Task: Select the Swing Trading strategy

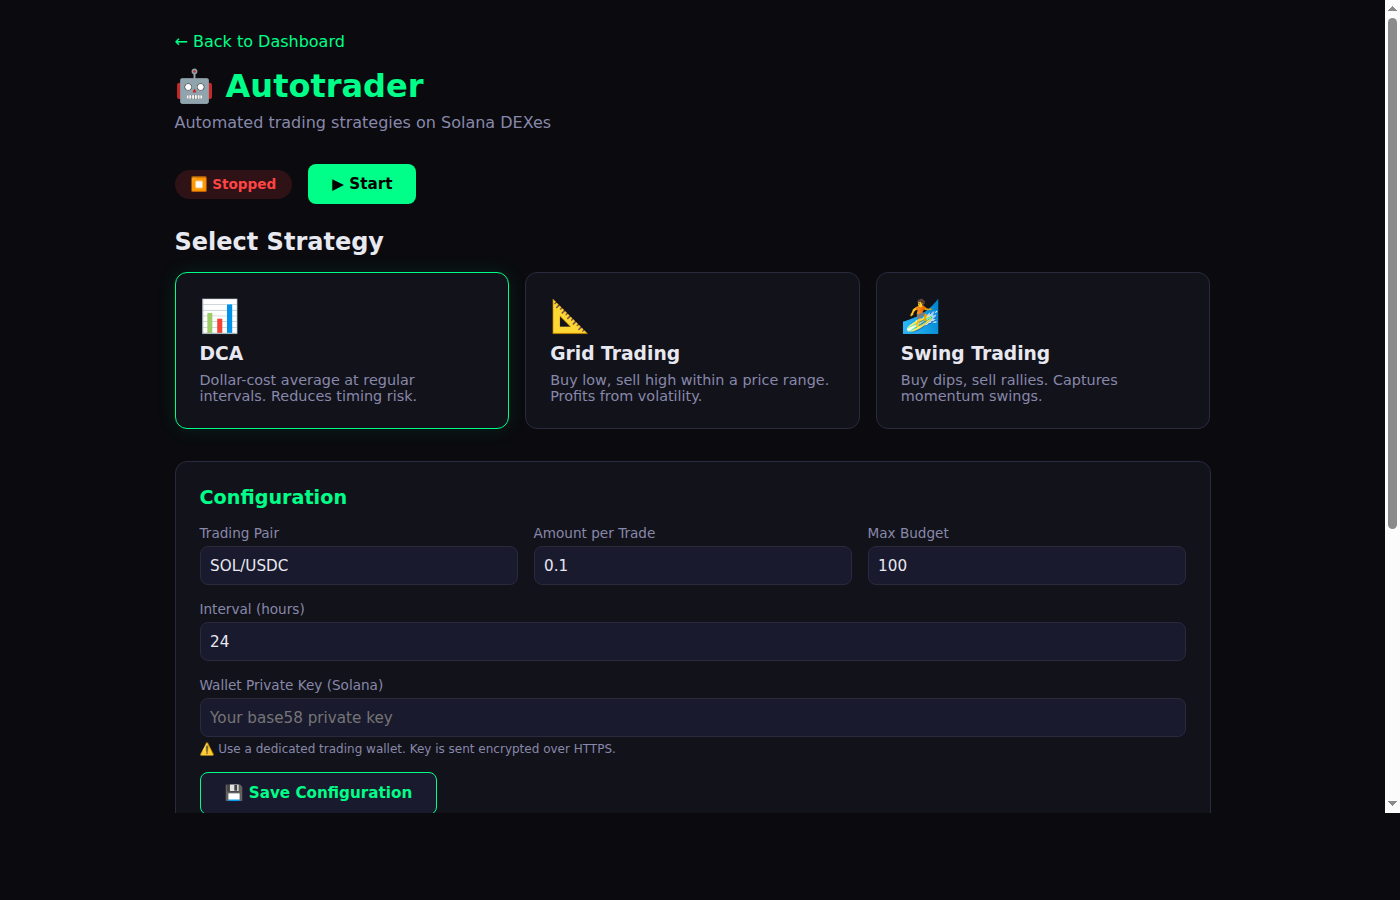Action: click(1042, 350)
